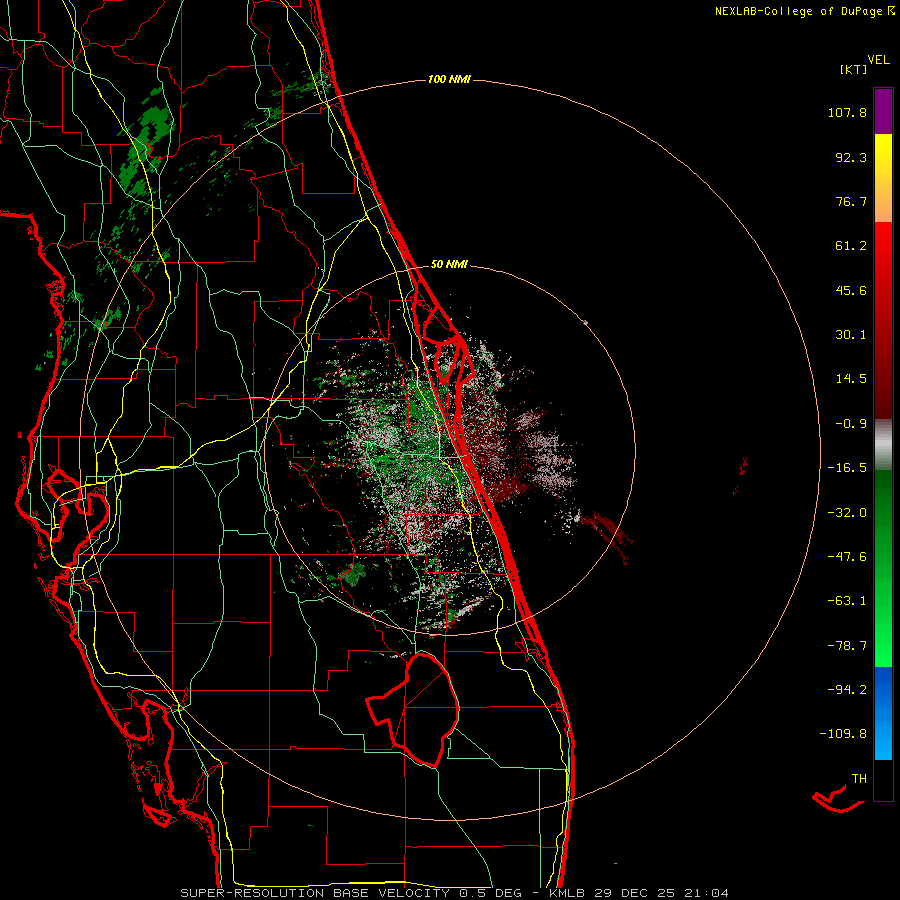Screen dimensions: 900x900
Task: Click the 30.1 value on velocity scale
Action: (851, 335)
